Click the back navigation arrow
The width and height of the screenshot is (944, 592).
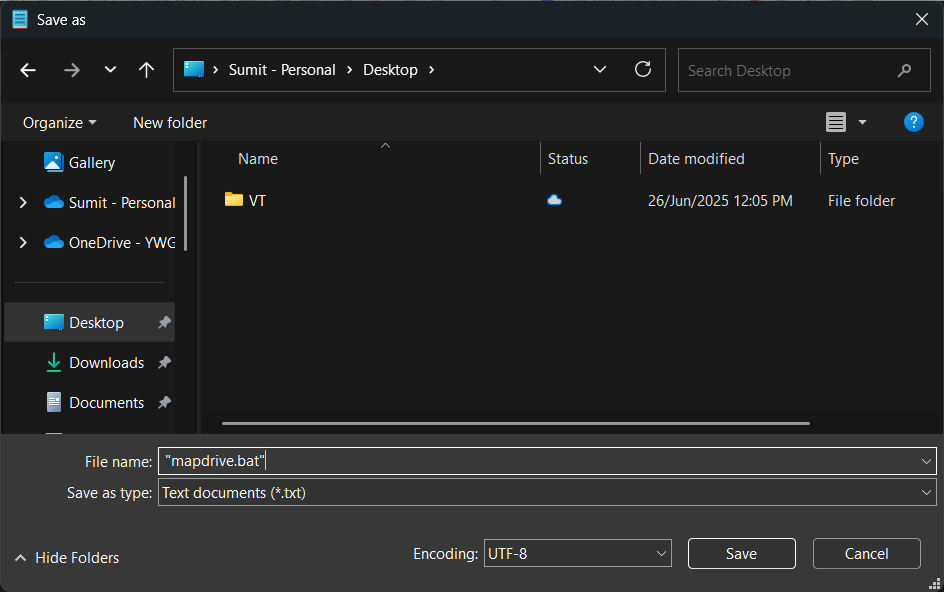(x=27, y=70)
